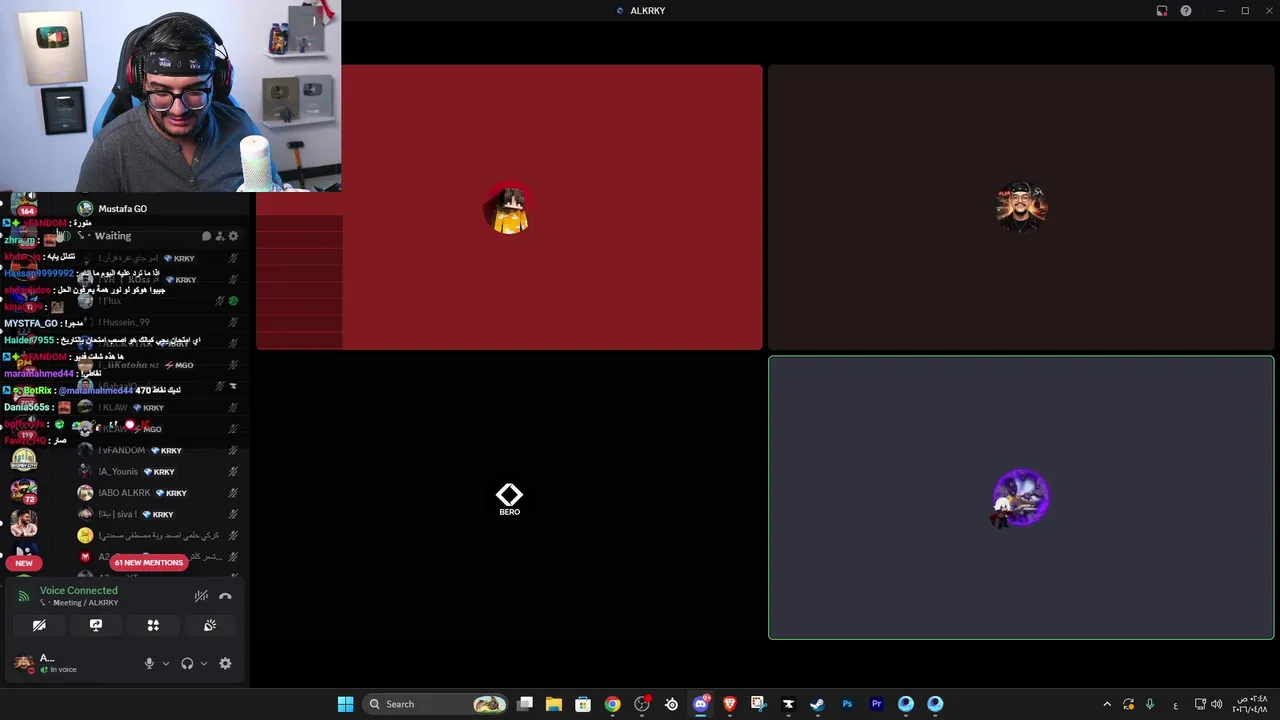Image resolution: width=1280 pixels, height=720 pixels.
Task: Switch input language indicator in tray
Action: click(1175, 704)
